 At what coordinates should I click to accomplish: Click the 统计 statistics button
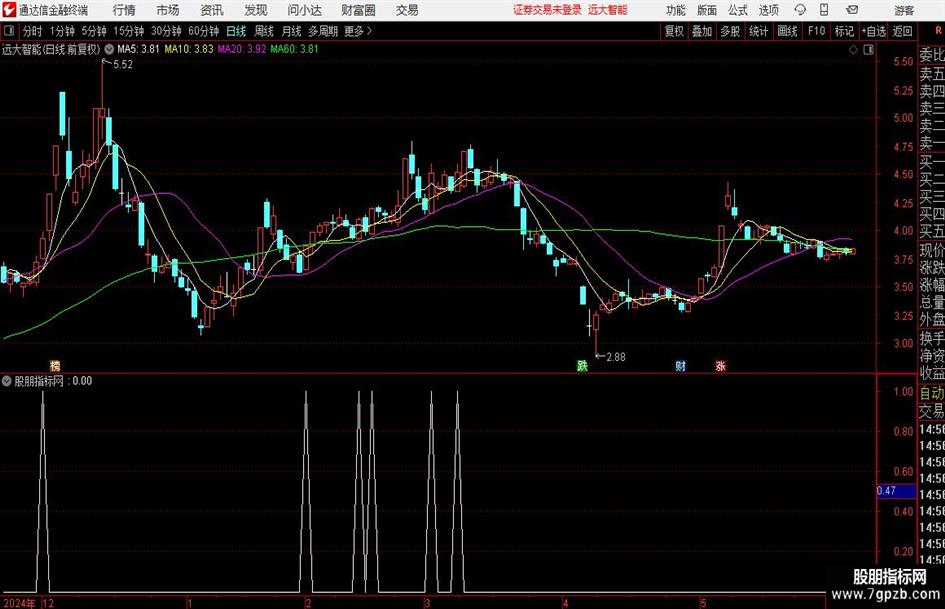click(758, 31)
